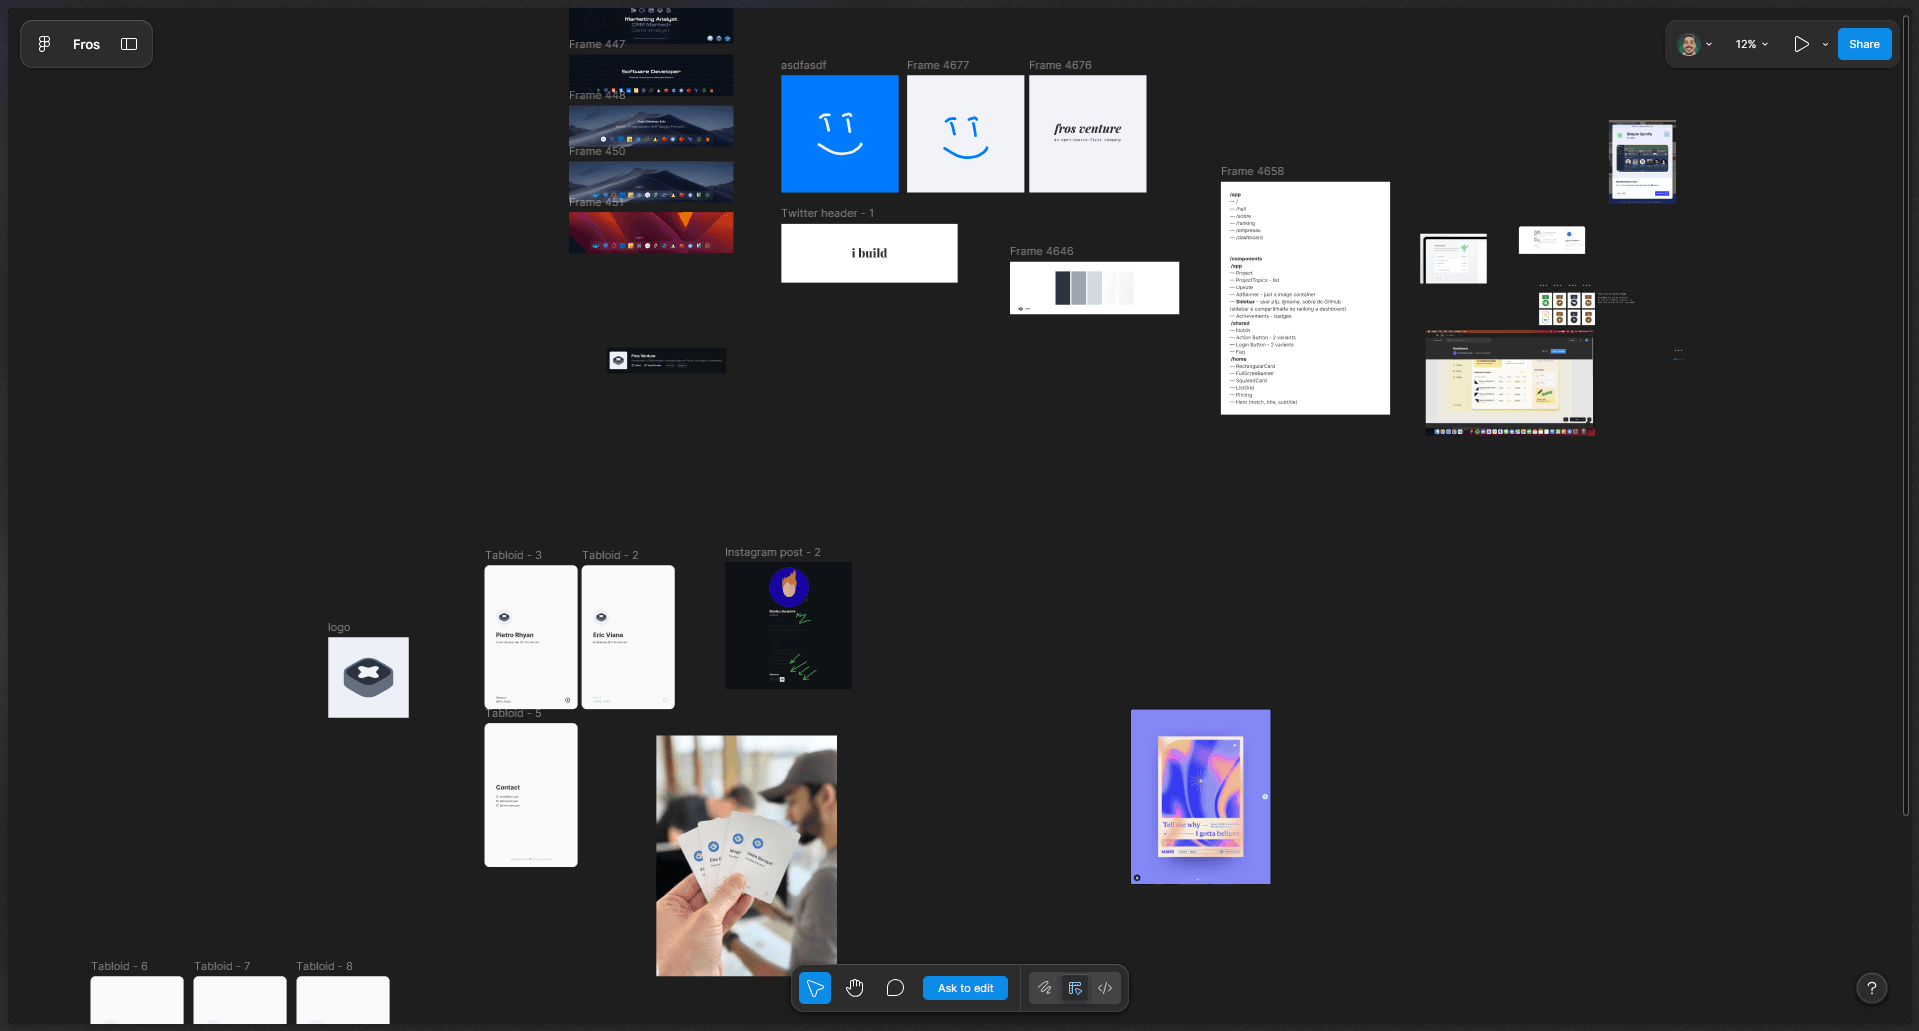Activate the Comment tool
Viewport: 1919px width, 1031px height.
(895, 988)
